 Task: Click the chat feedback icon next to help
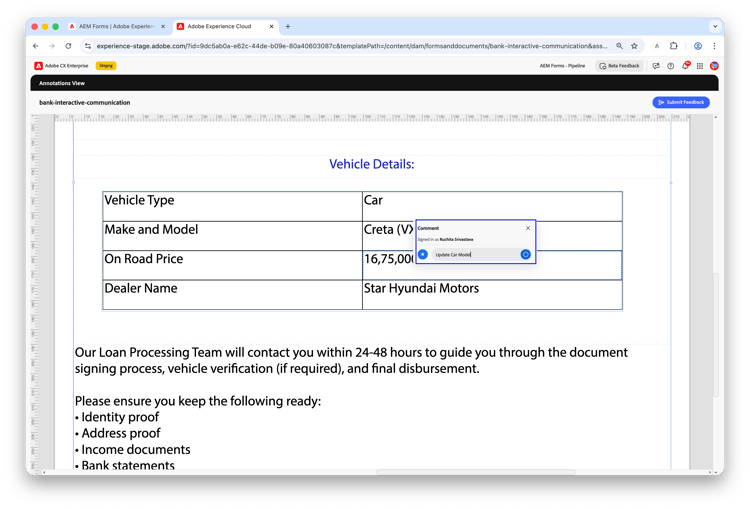point(656,66)
